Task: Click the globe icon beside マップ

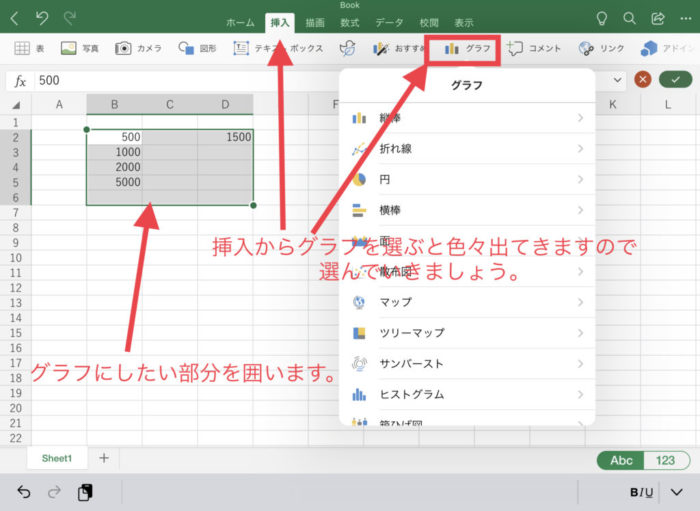Action: point(359,302)
